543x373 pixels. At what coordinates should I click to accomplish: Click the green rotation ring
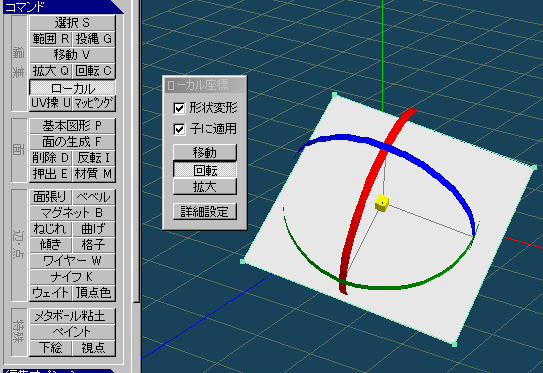tap(381, 286)
